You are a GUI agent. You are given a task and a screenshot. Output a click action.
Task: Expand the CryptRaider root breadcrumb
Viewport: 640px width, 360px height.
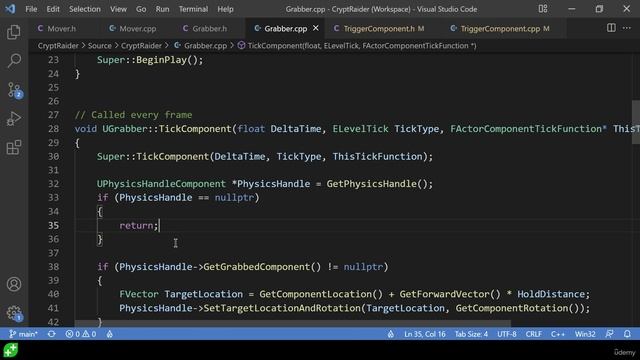58,46
